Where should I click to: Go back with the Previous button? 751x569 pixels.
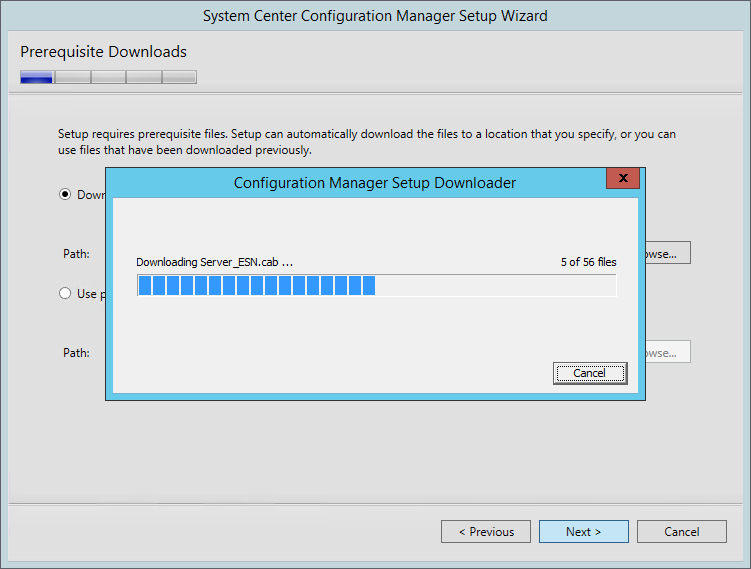click(x=486, y=532)
